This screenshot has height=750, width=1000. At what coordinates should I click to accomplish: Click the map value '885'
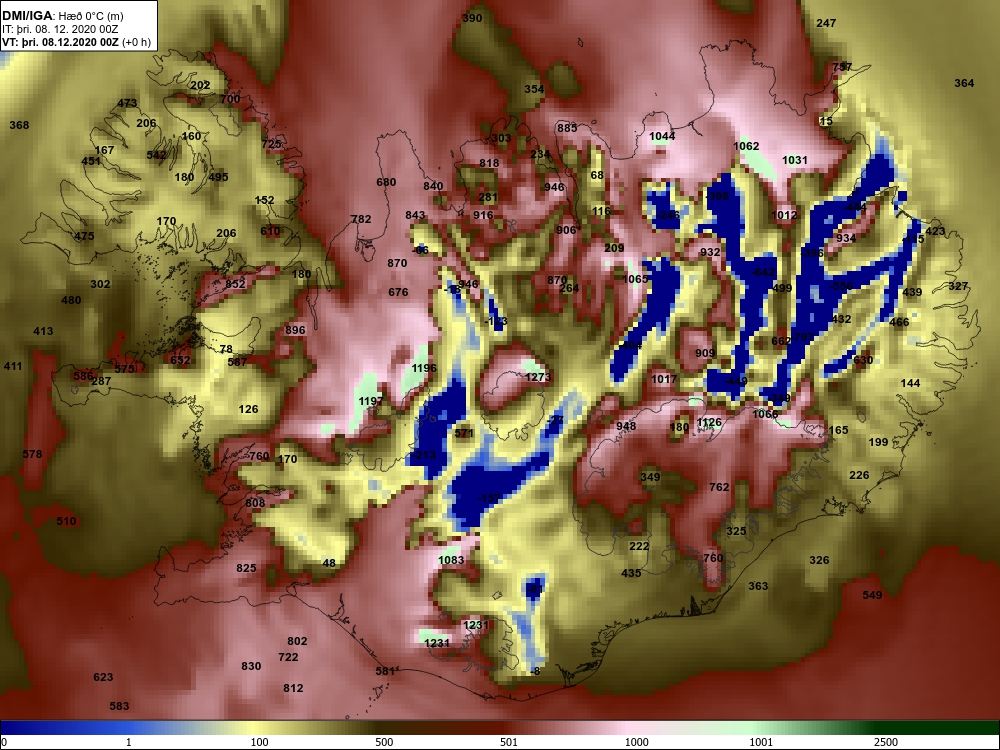point(567,128)
